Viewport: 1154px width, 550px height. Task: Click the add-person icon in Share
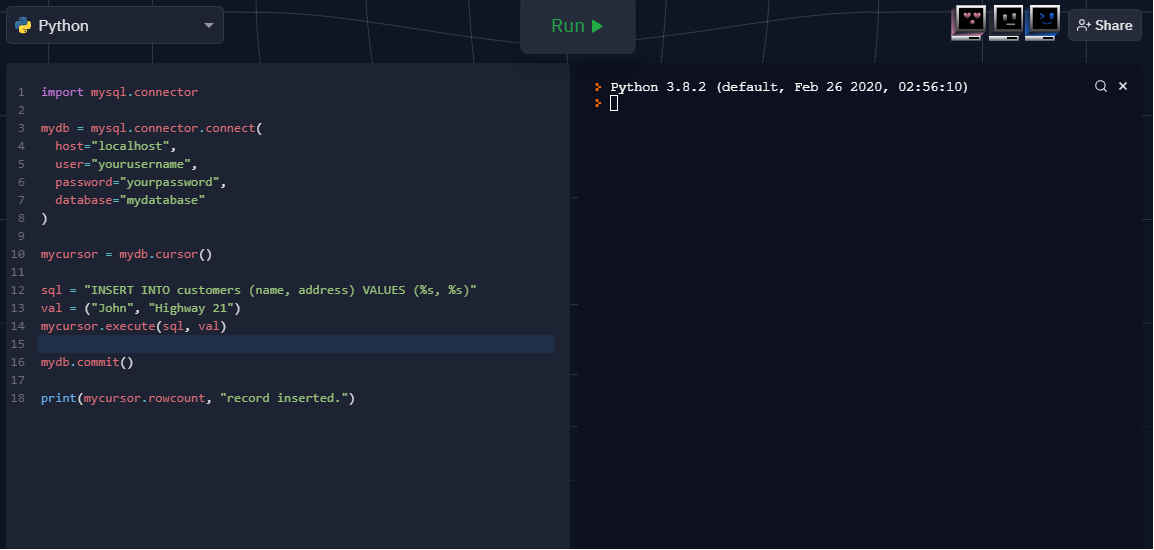coord(1083,26)
